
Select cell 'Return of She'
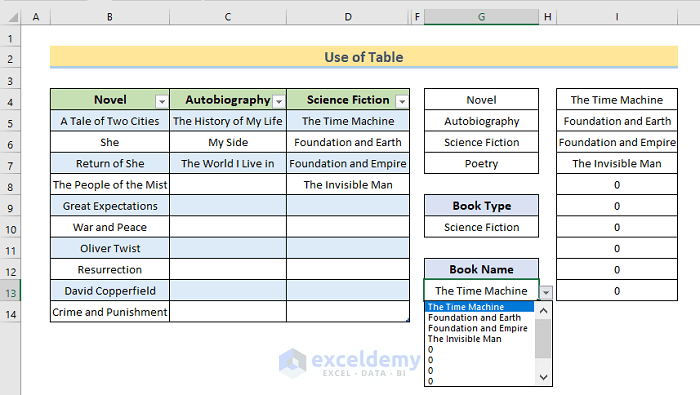110,163
